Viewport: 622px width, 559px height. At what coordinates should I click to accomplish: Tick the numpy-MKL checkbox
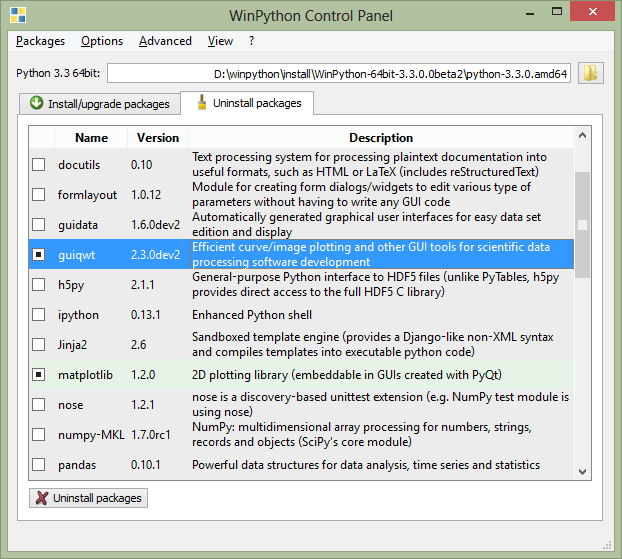pyautogui.click(x=38, y=434)
